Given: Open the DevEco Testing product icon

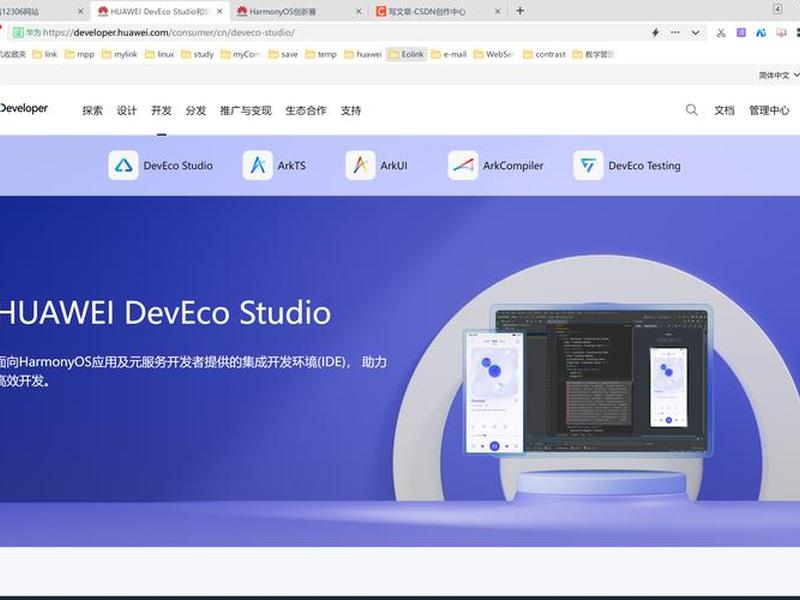Looking at the screenshot, I should (x=588, y=165).
